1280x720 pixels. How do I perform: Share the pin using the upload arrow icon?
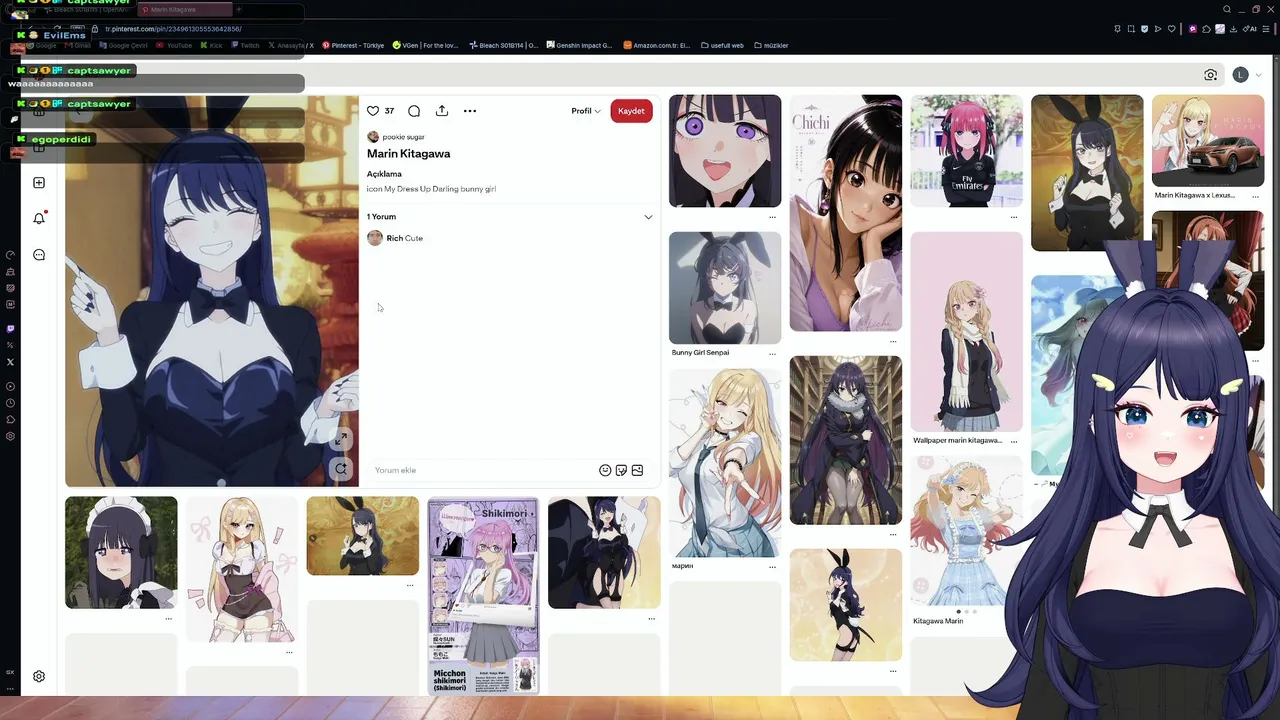click(x=442, y=111)
